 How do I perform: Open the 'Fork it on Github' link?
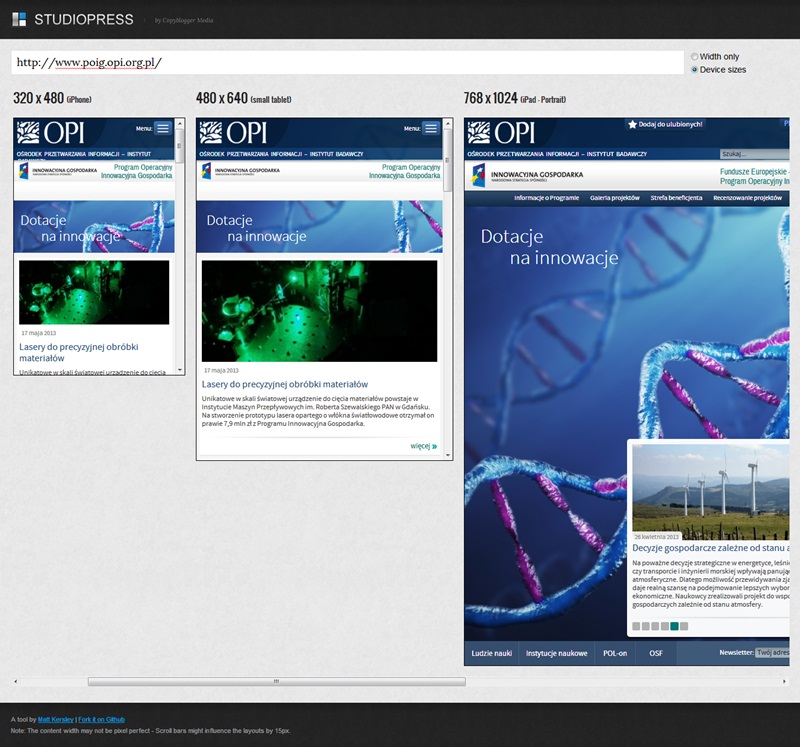tap(102, 720)
